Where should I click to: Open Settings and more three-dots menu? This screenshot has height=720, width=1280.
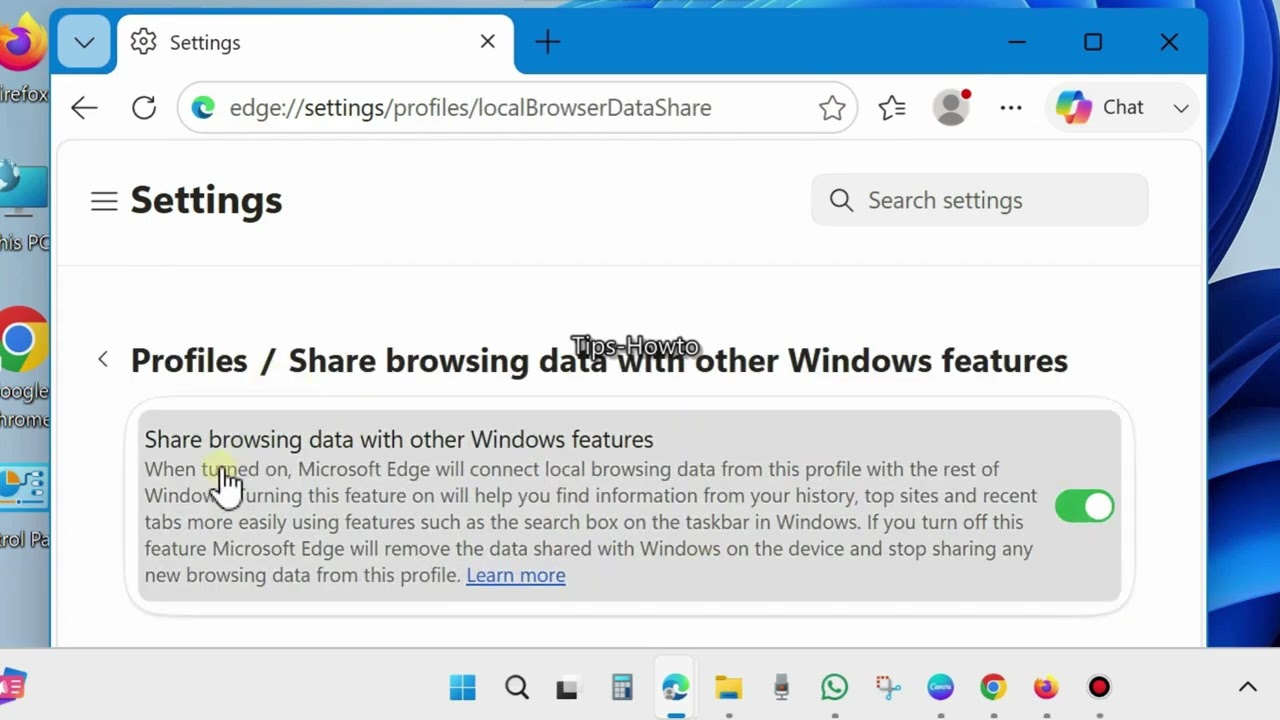pyautogui.click(x=1011, y=108)
